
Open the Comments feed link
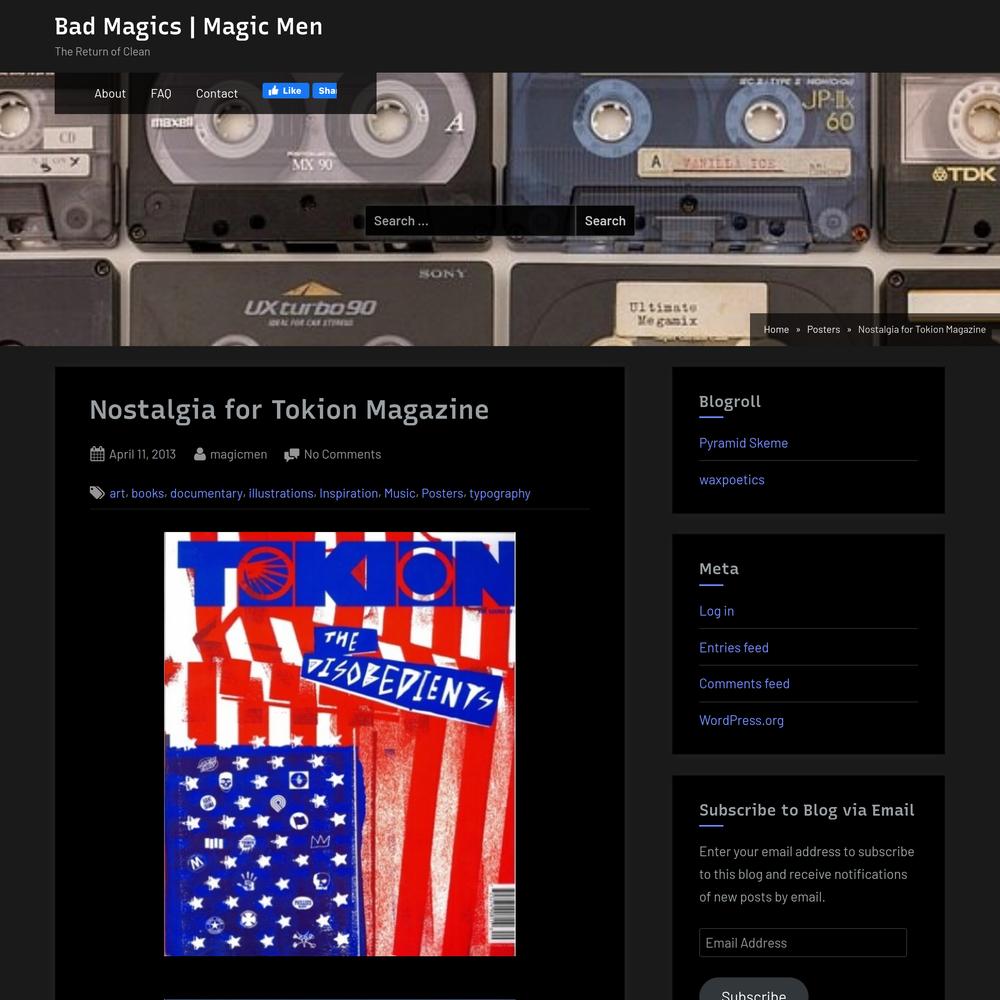(744, 684)
